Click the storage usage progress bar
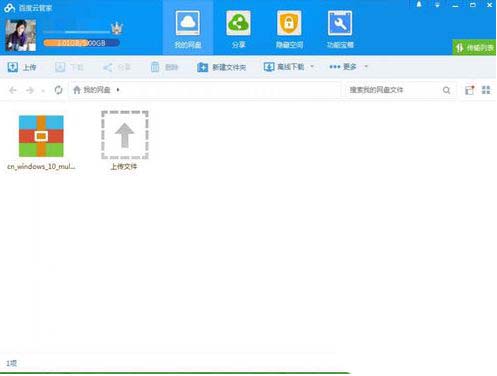Screen dimensions: 497x376 coord(81,43)
